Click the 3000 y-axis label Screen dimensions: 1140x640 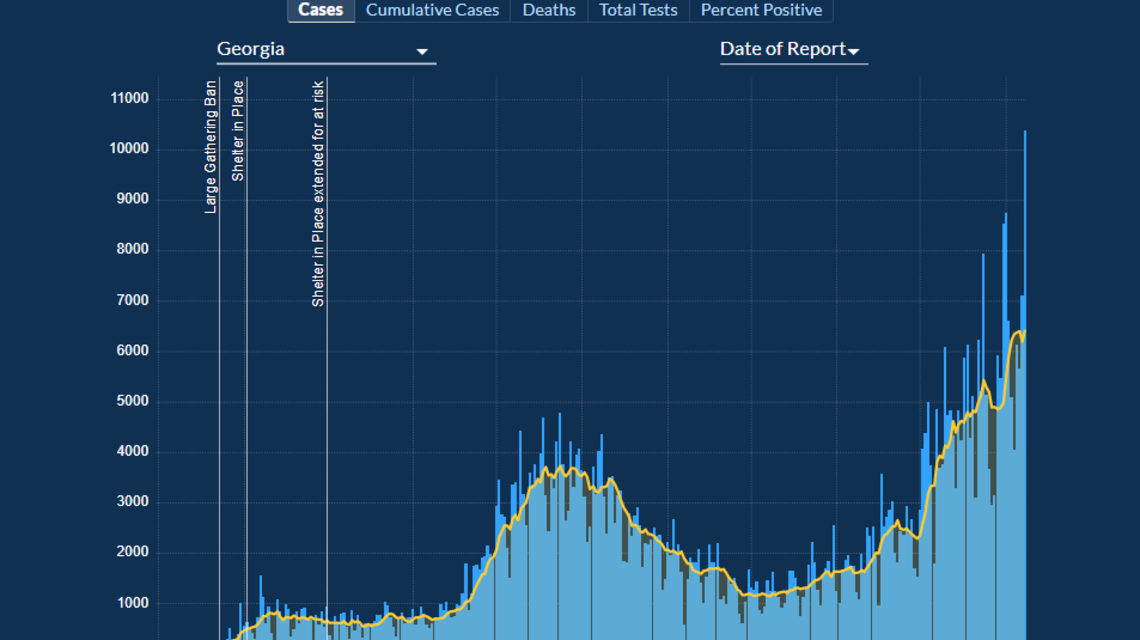(x=132, y=501)
